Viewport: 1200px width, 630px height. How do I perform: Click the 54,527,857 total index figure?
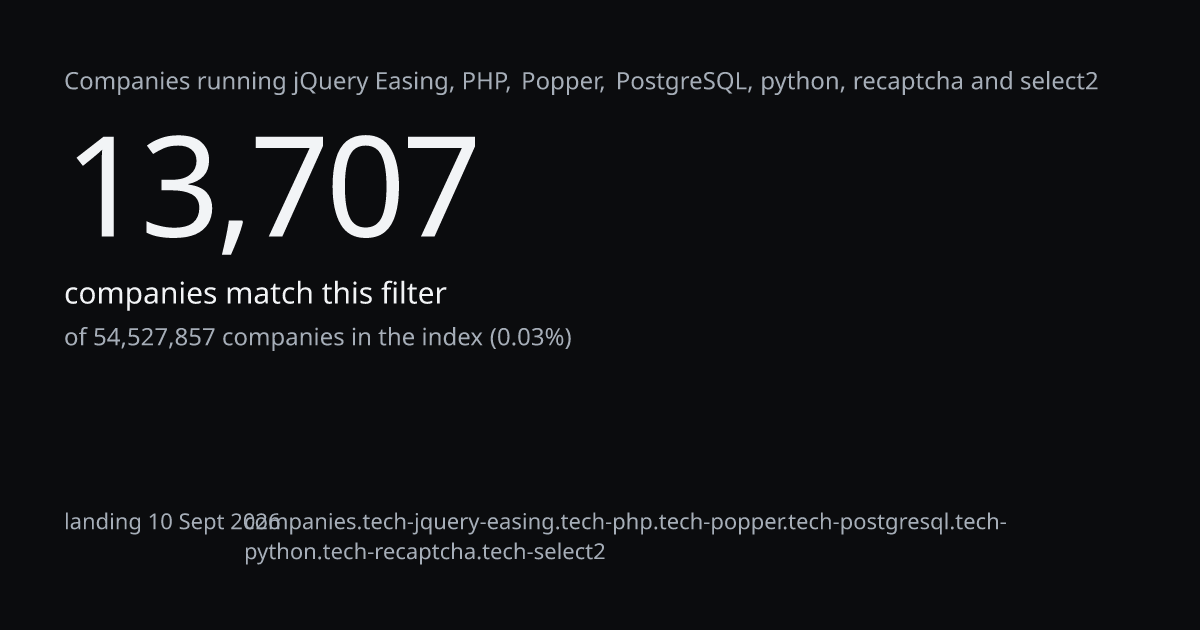coord(154,337)
